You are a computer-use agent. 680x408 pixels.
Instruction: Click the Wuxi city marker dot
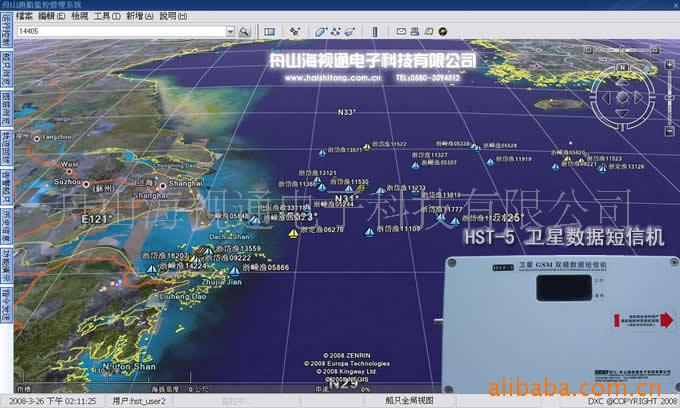coord(69,171)
